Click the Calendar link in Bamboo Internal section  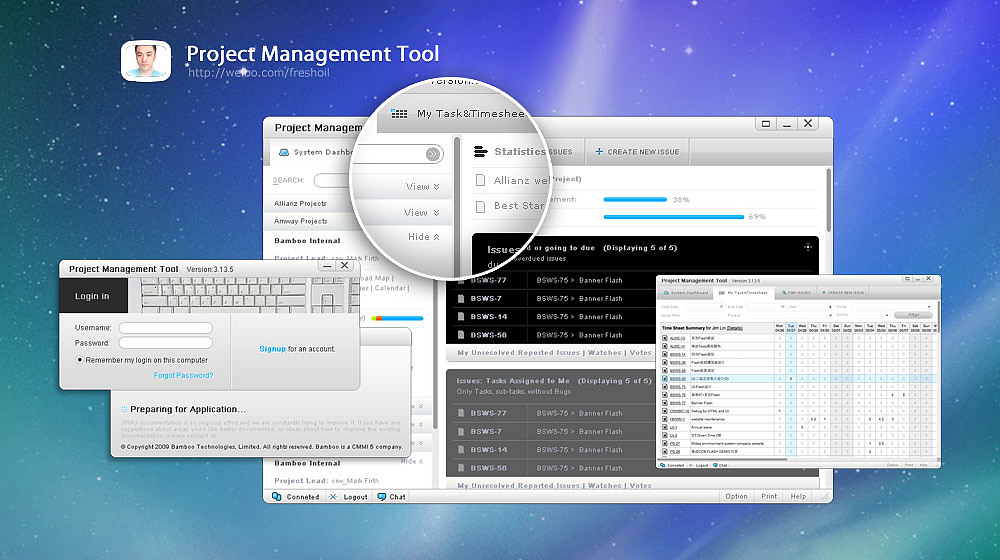pos(390,288)
